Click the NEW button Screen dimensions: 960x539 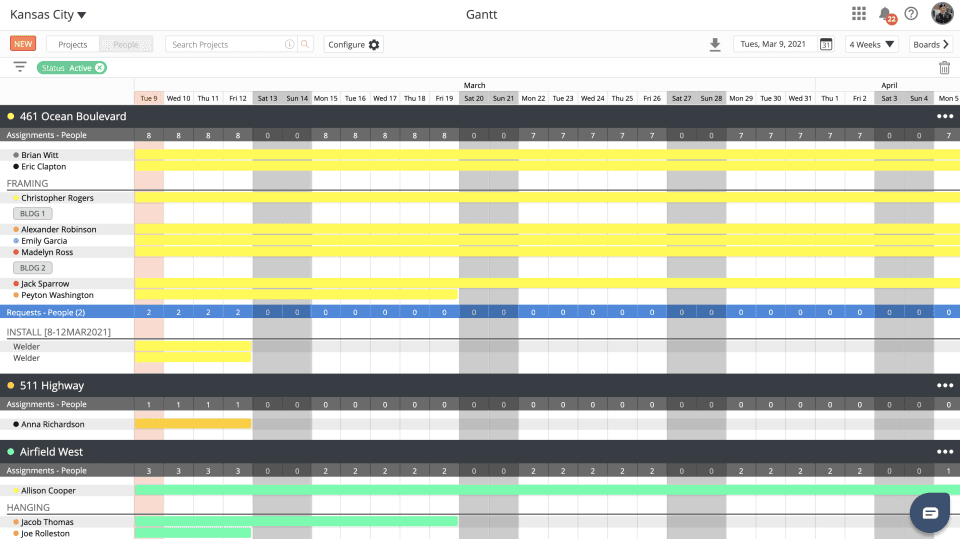pos(23,45)
